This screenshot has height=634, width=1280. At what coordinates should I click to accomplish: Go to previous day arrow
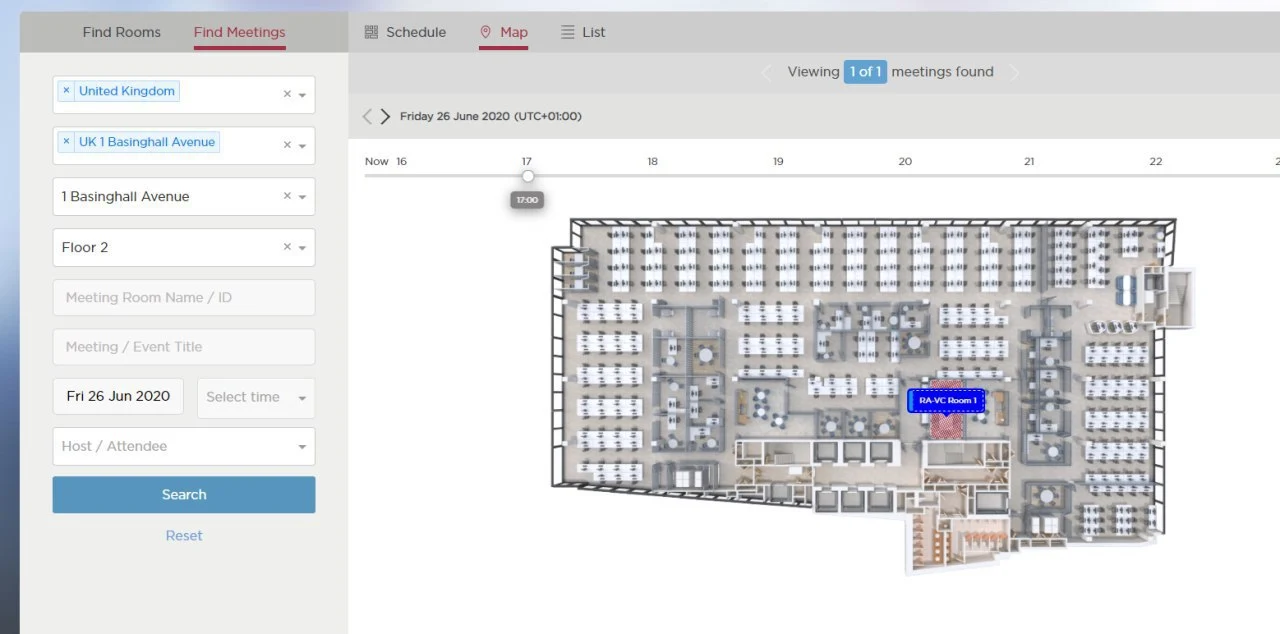pyautogui.click(x=367, y=117)
